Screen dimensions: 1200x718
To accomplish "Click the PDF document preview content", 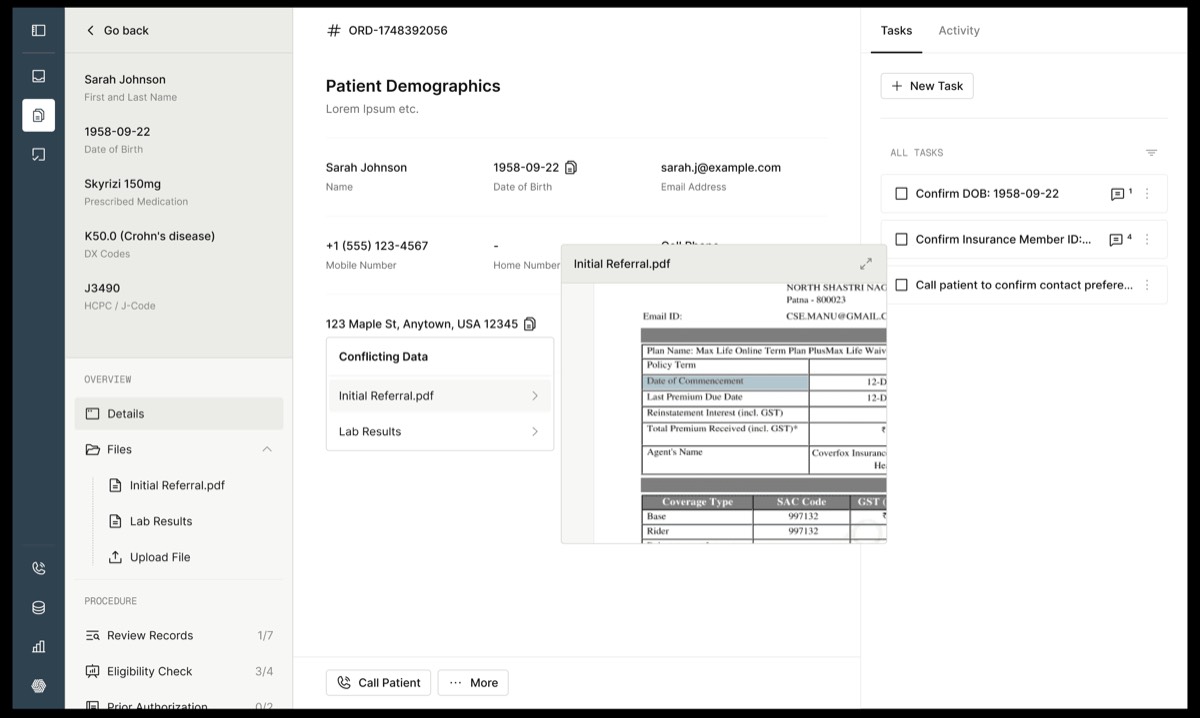I will (724, 413).
